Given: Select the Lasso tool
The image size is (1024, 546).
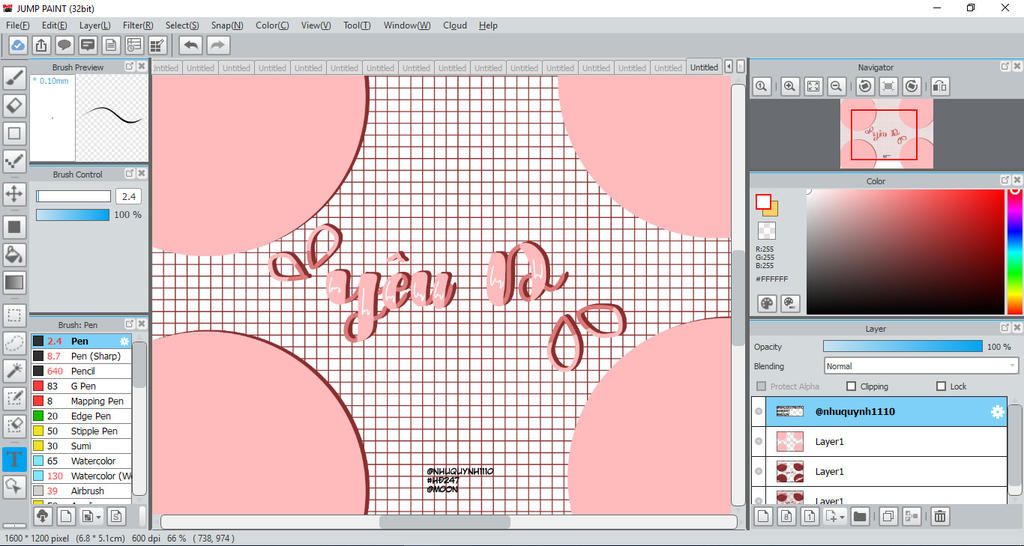Looking at the screenshot, I should coord(14,344).
